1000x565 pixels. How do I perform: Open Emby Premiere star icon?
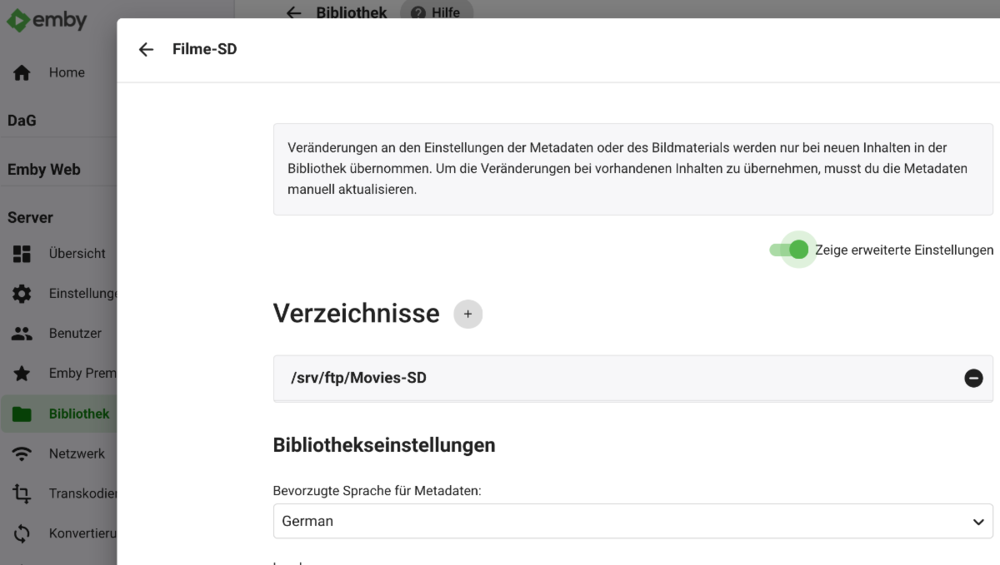(22, 373)
